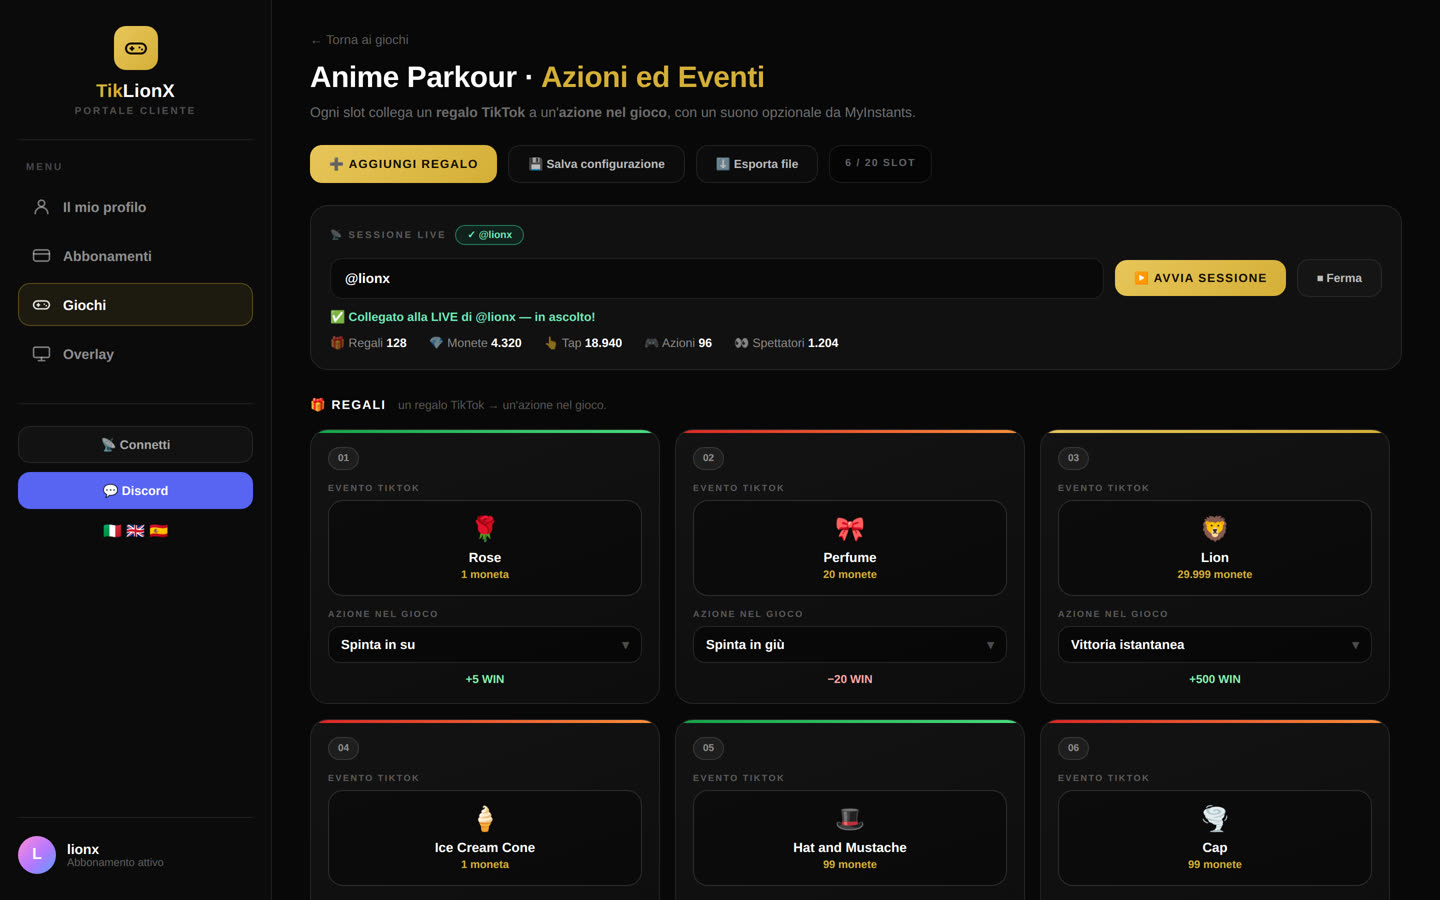1440x900 pixels.
Task: Click the profile person icon in menu
Action: 41,207
